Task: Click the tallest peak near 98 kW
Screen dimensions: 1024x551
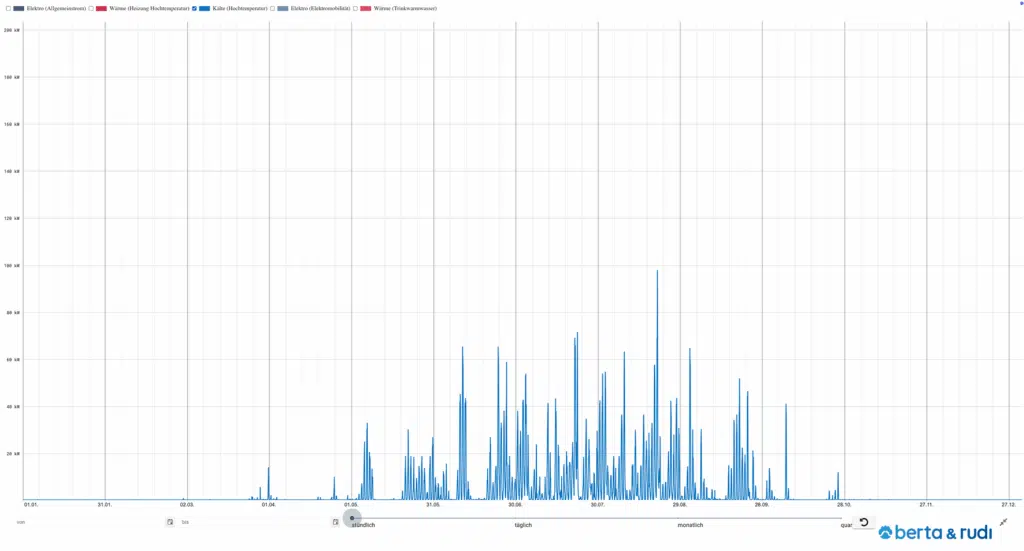Action: [657, 272]
